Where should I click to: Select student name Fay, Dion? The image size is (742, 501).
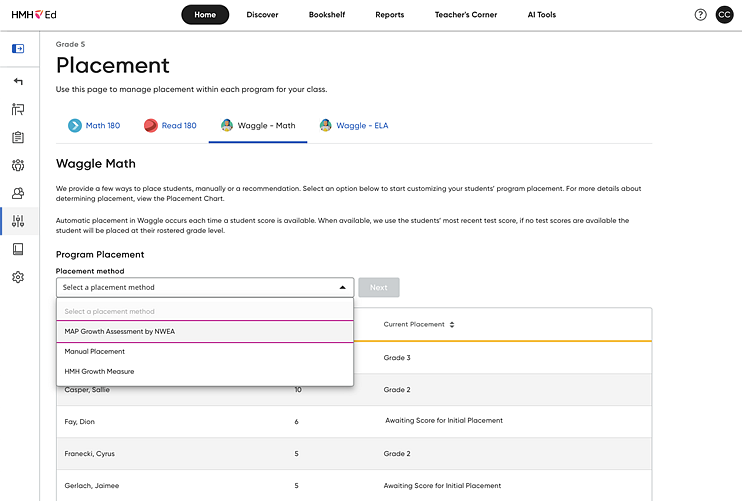80,422
